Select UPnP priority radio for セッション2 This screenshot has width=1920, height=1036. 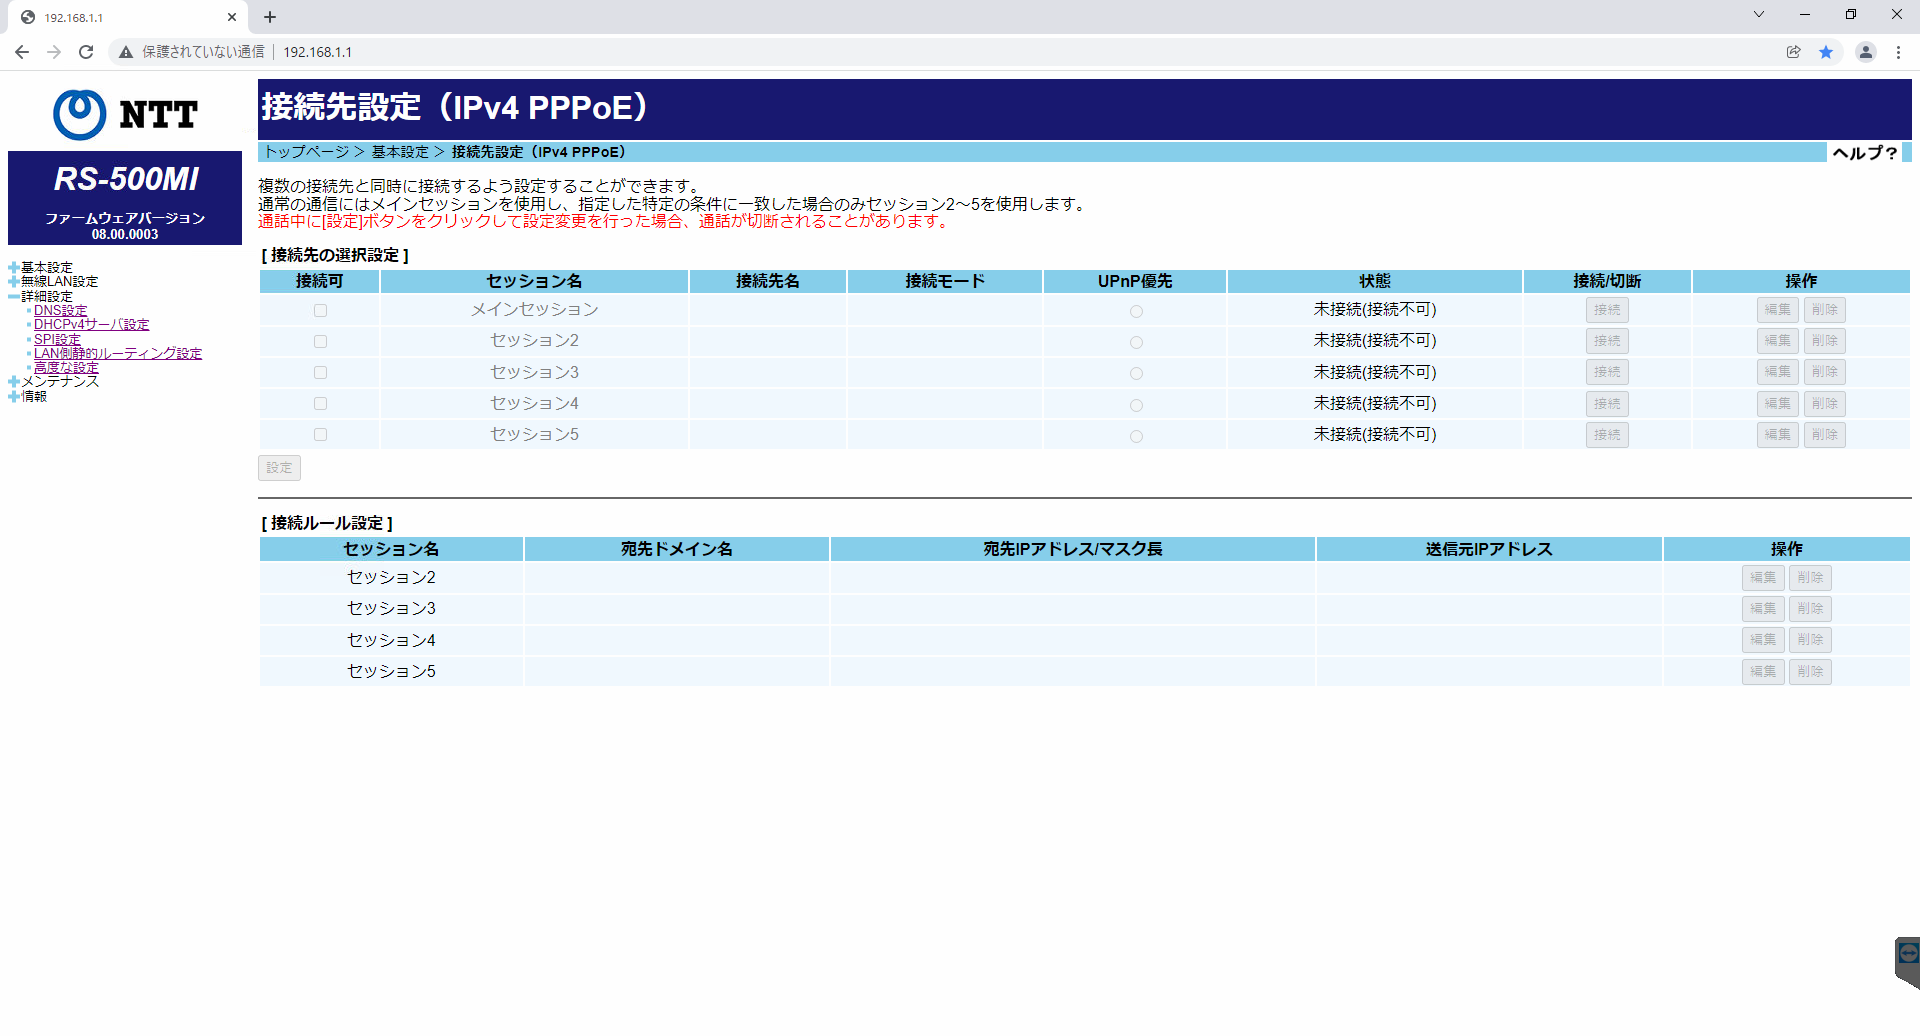click(1136, 343)
